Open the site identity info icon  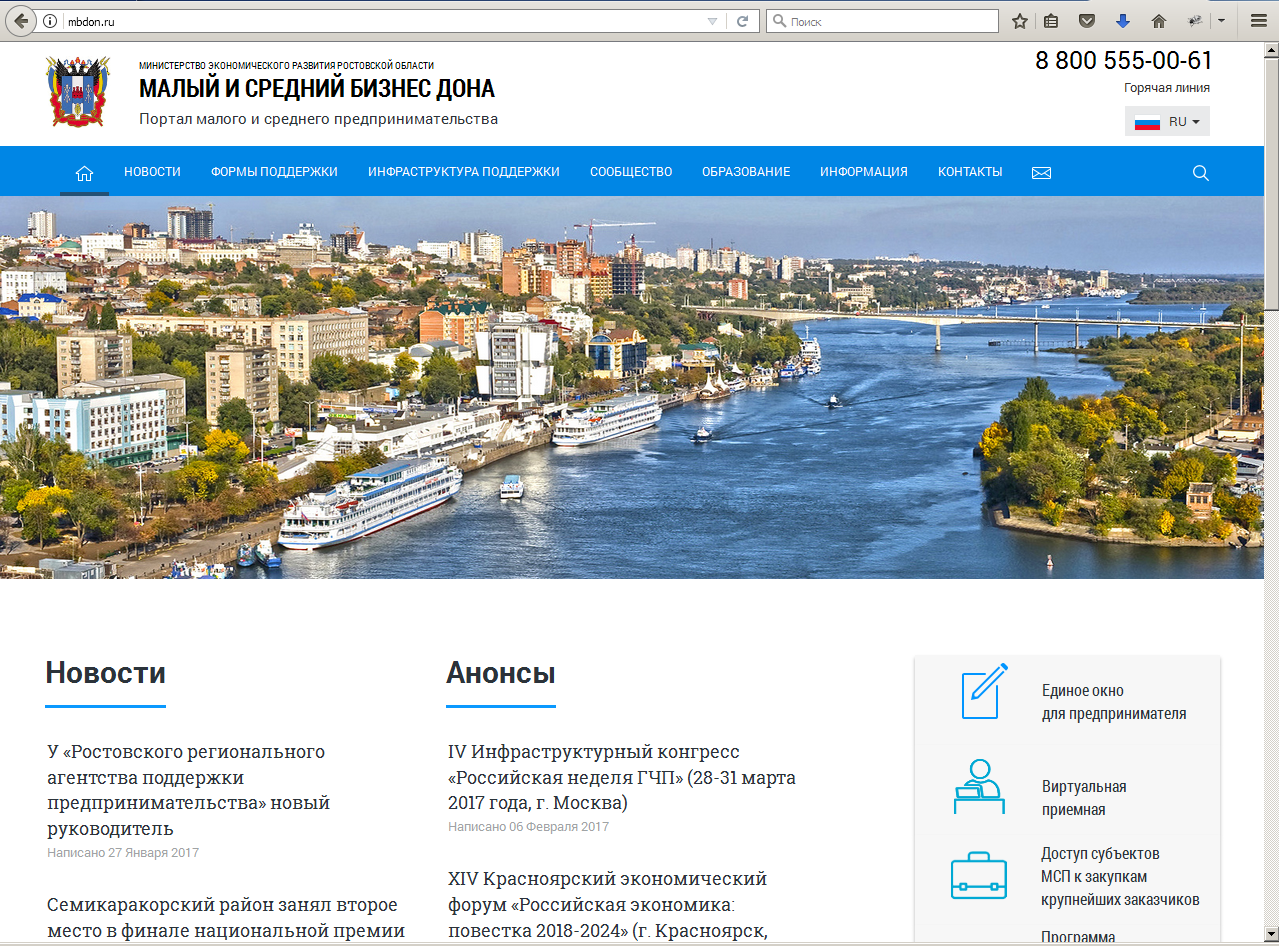tap(50, 21)
